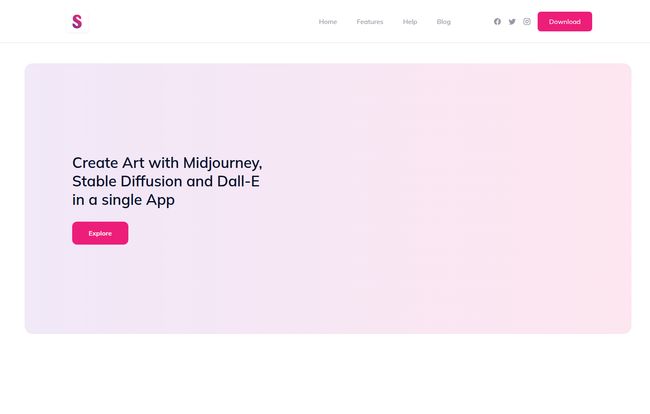Viewport: 650px width, 414px height.
Task: Open the Instagram social icon
Action: click(x=526, y=22)
